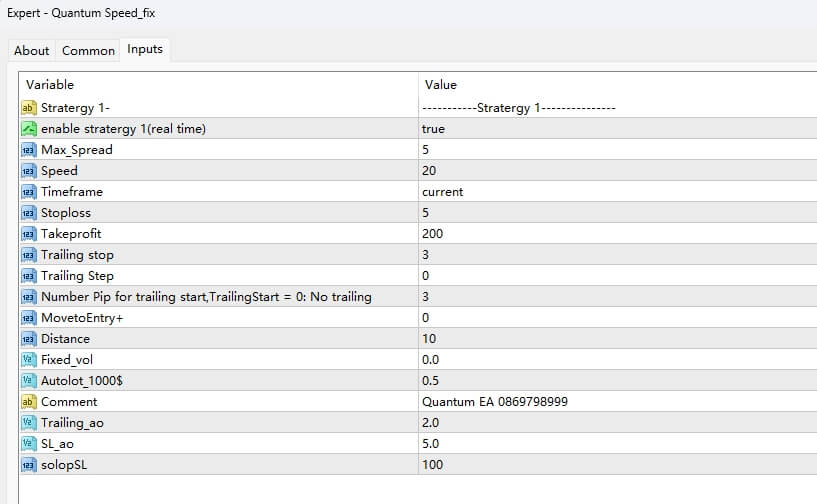
Task: Click the double-type icon next to Fixed_vol
Action: click(28, 360)
